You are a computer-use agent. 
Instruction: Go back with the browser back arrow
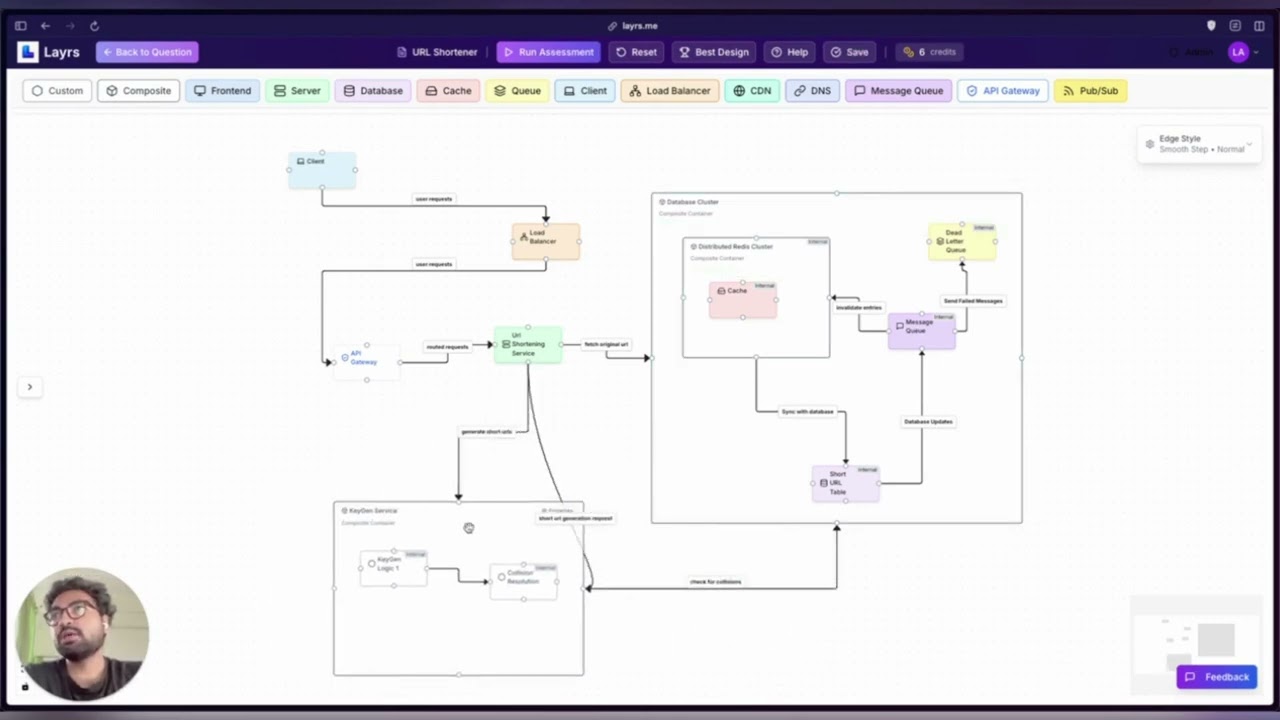[45, 26]
